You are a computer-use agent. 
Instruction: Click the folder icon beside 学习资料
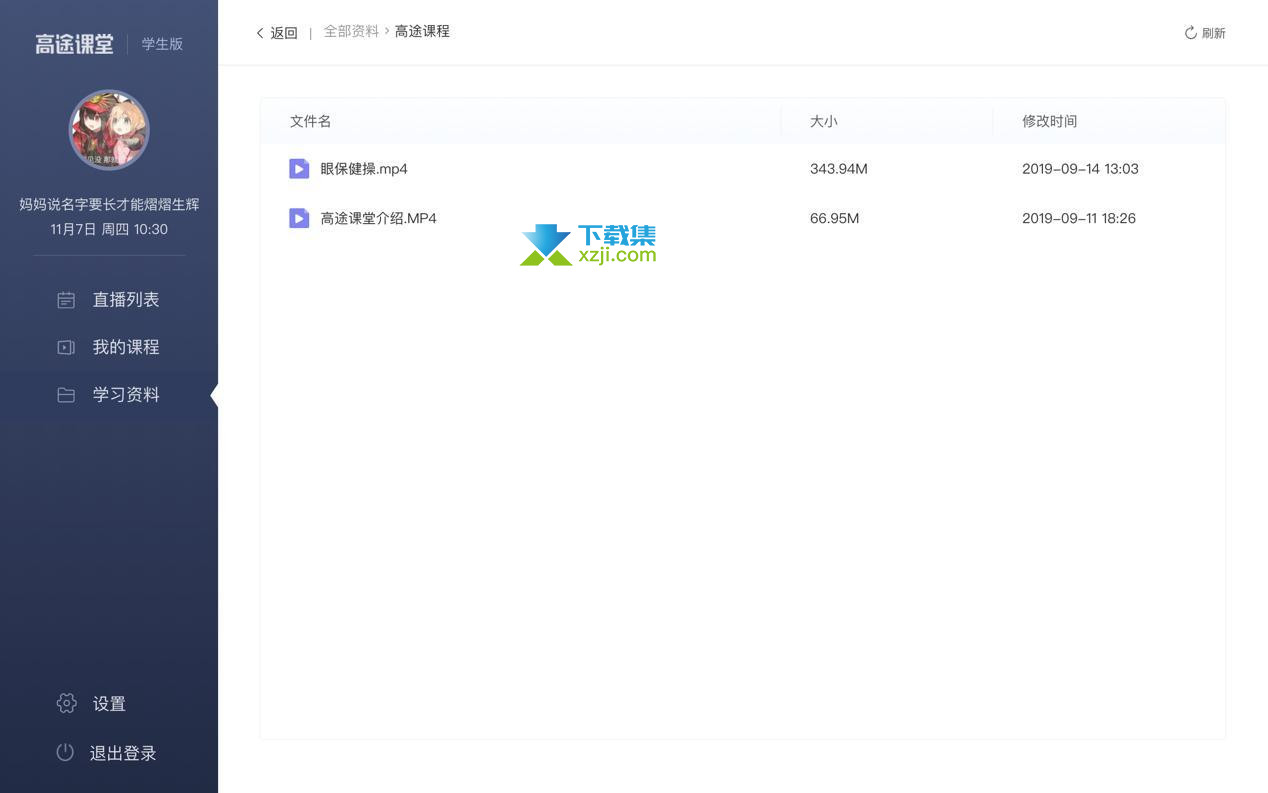tap(66, 395)
